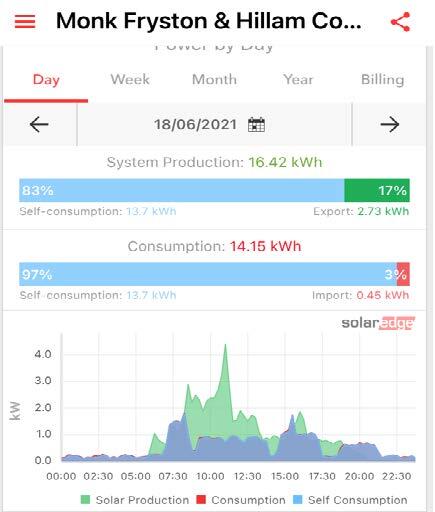This screenshot has width=435, height=512.
Task: Click the 83% self-consumption production bar
Action: point(182,190)
